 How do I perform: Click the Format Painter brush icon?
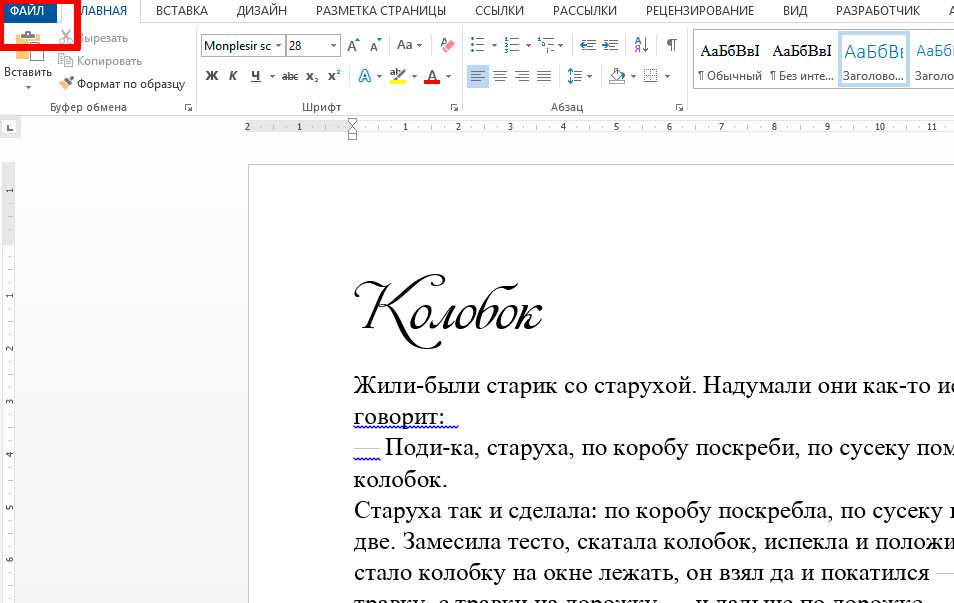point(67,85)
